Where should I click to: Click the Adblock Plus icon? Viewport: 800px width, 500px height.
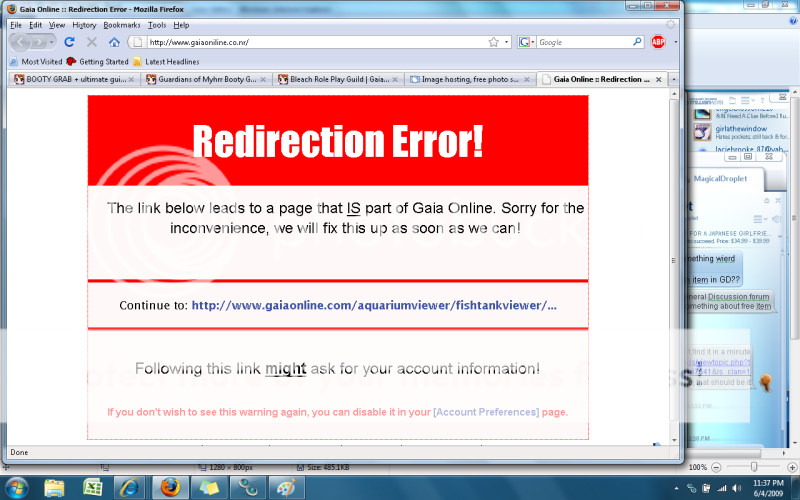[658, 42]
